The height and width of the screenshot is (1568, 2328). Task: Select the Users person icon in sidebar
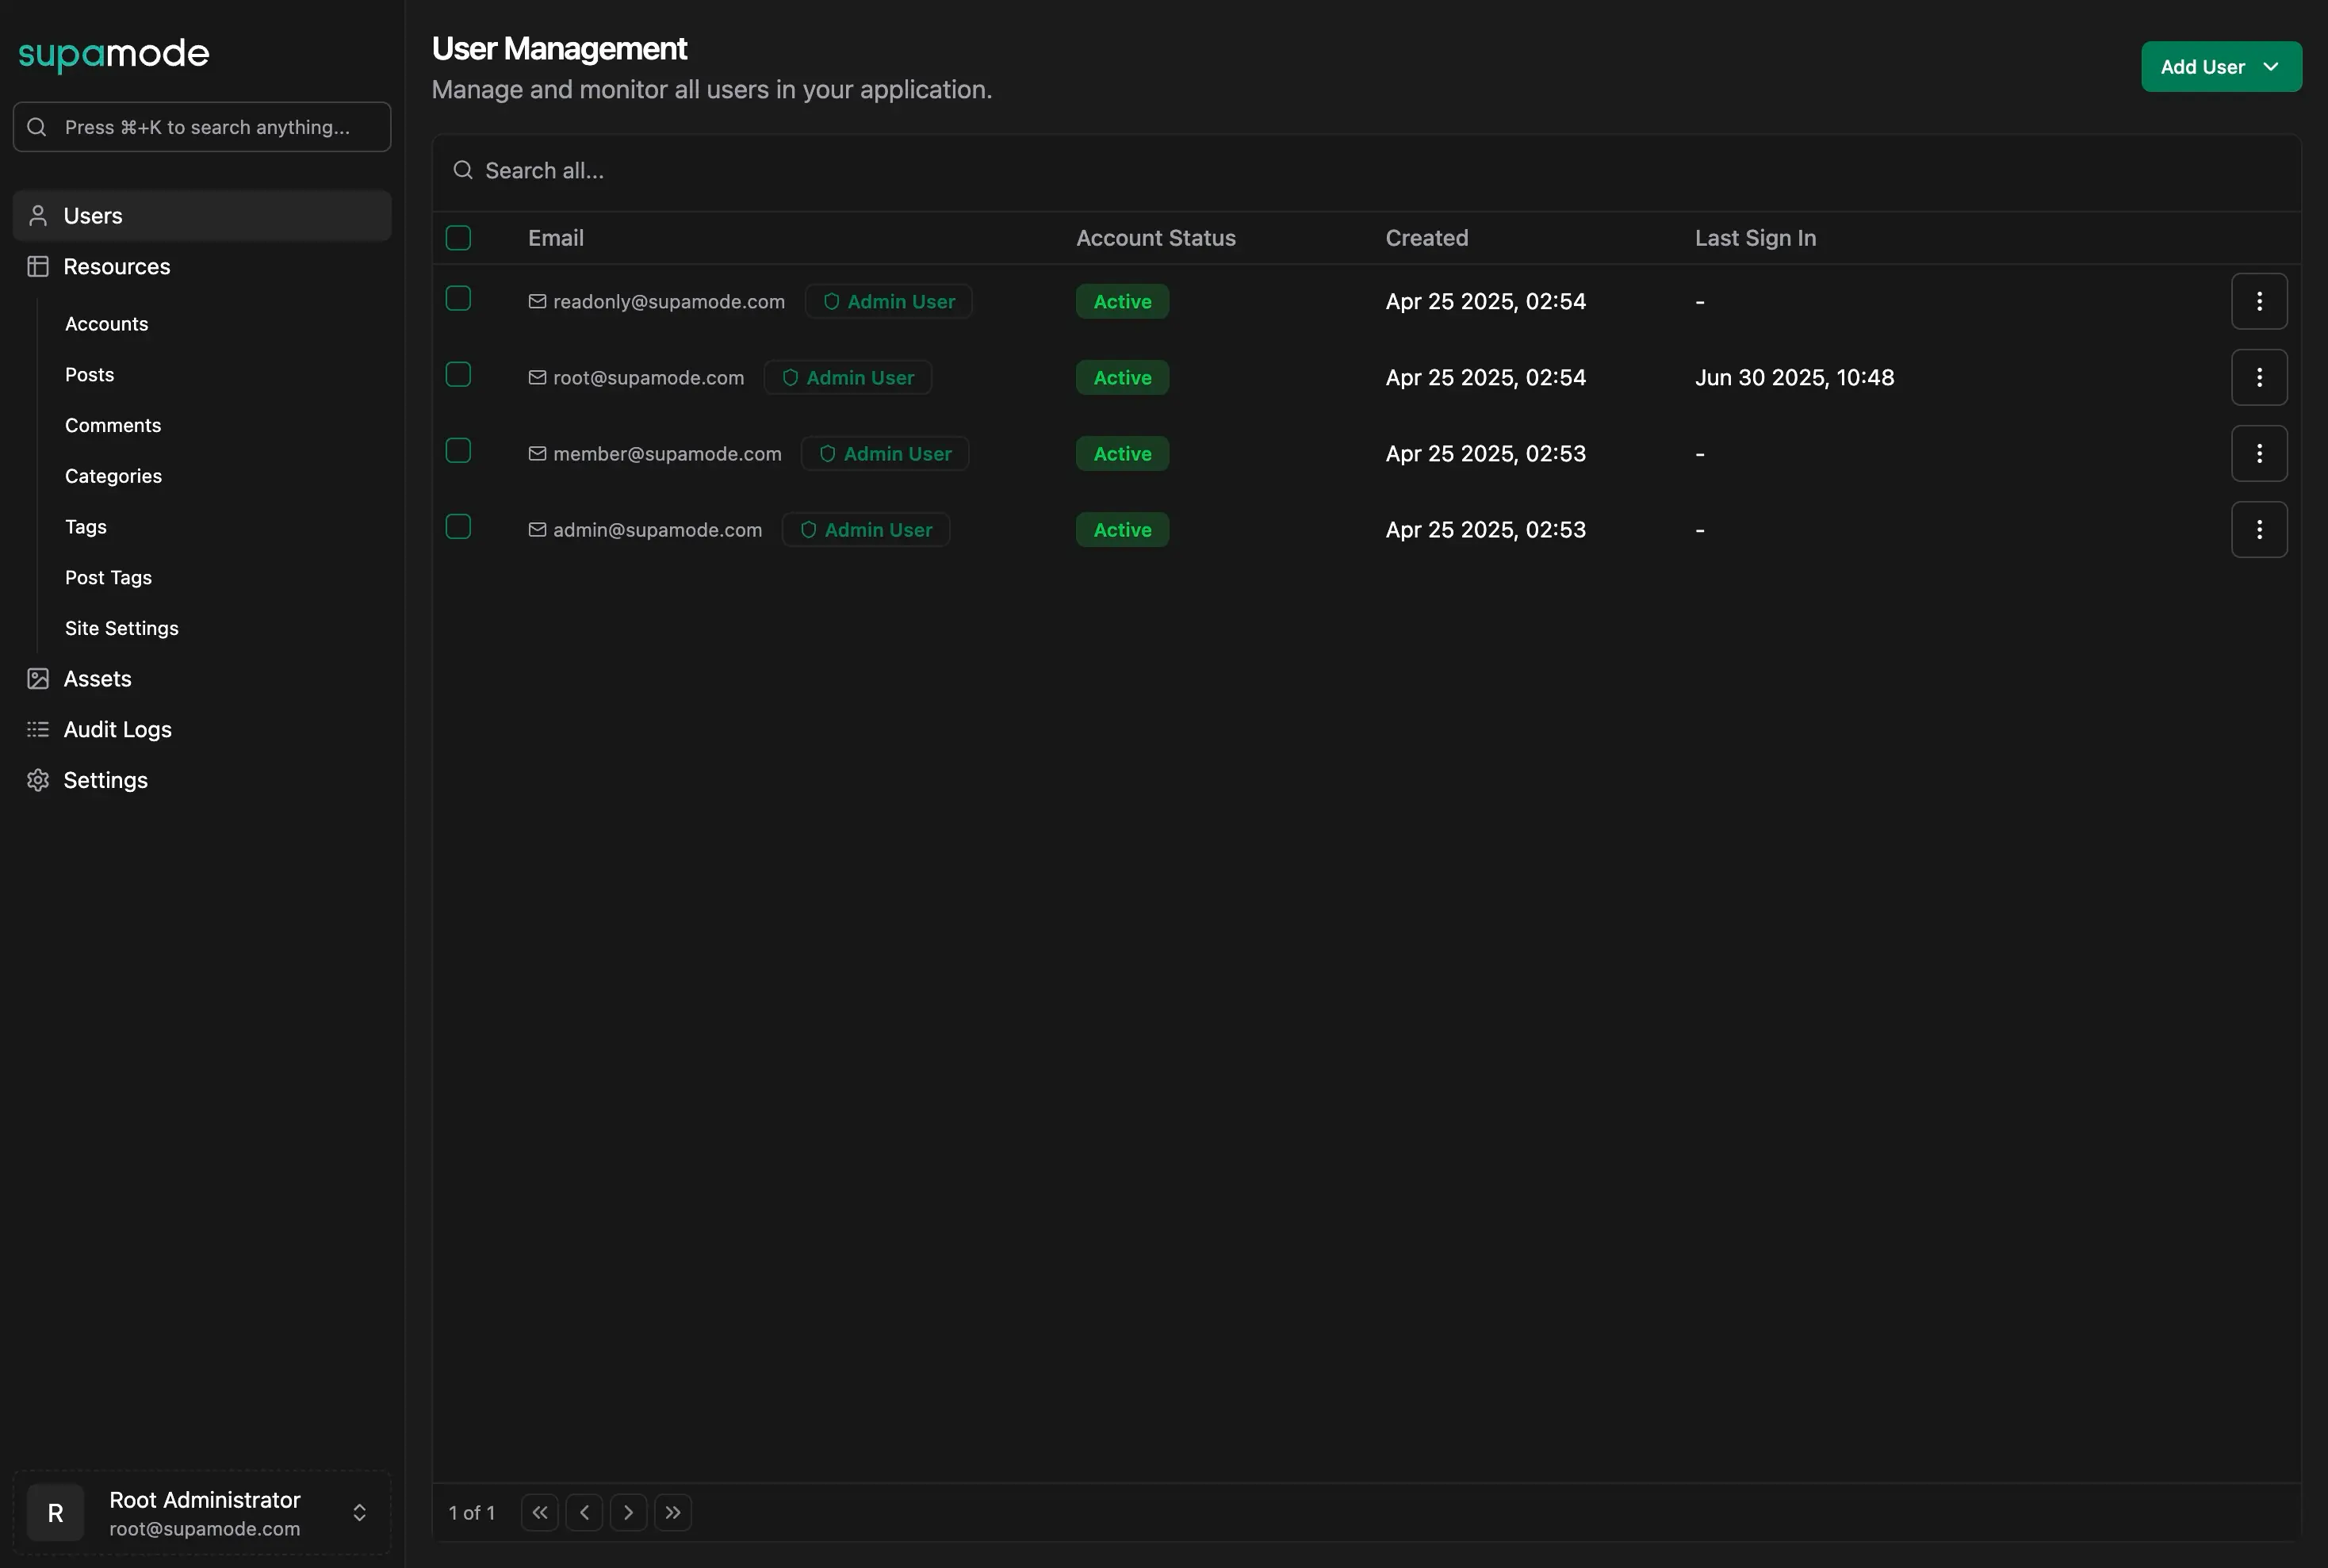point(38,215)
